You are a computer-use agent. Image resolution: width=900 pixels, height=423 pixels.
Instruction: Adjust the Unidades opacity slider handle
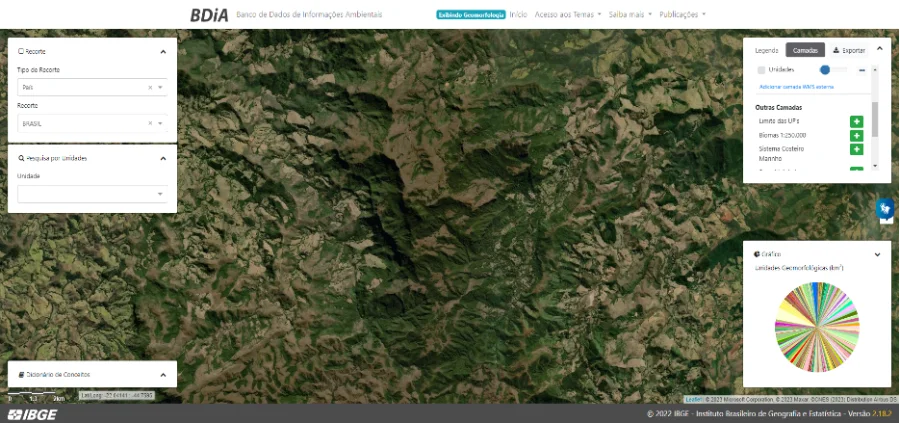[x=825, y=70]
